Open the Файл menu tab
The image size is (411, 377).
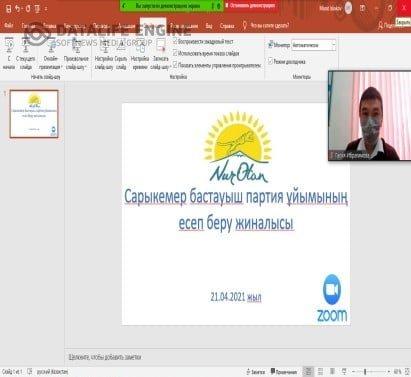(9, 26)
